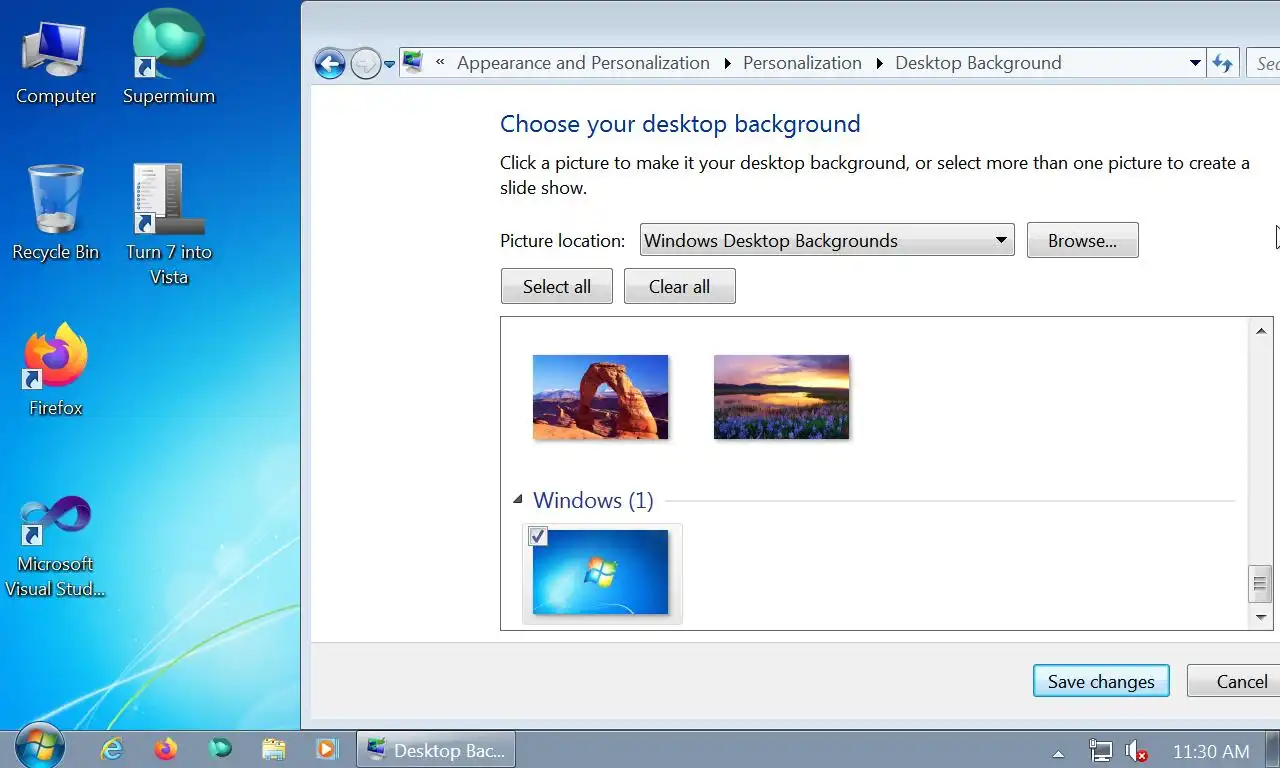Image resolution: width=1280 pixels, height=768 pixels.
Task: Open the Picture location combo box
Action: [x=827, y=240]
